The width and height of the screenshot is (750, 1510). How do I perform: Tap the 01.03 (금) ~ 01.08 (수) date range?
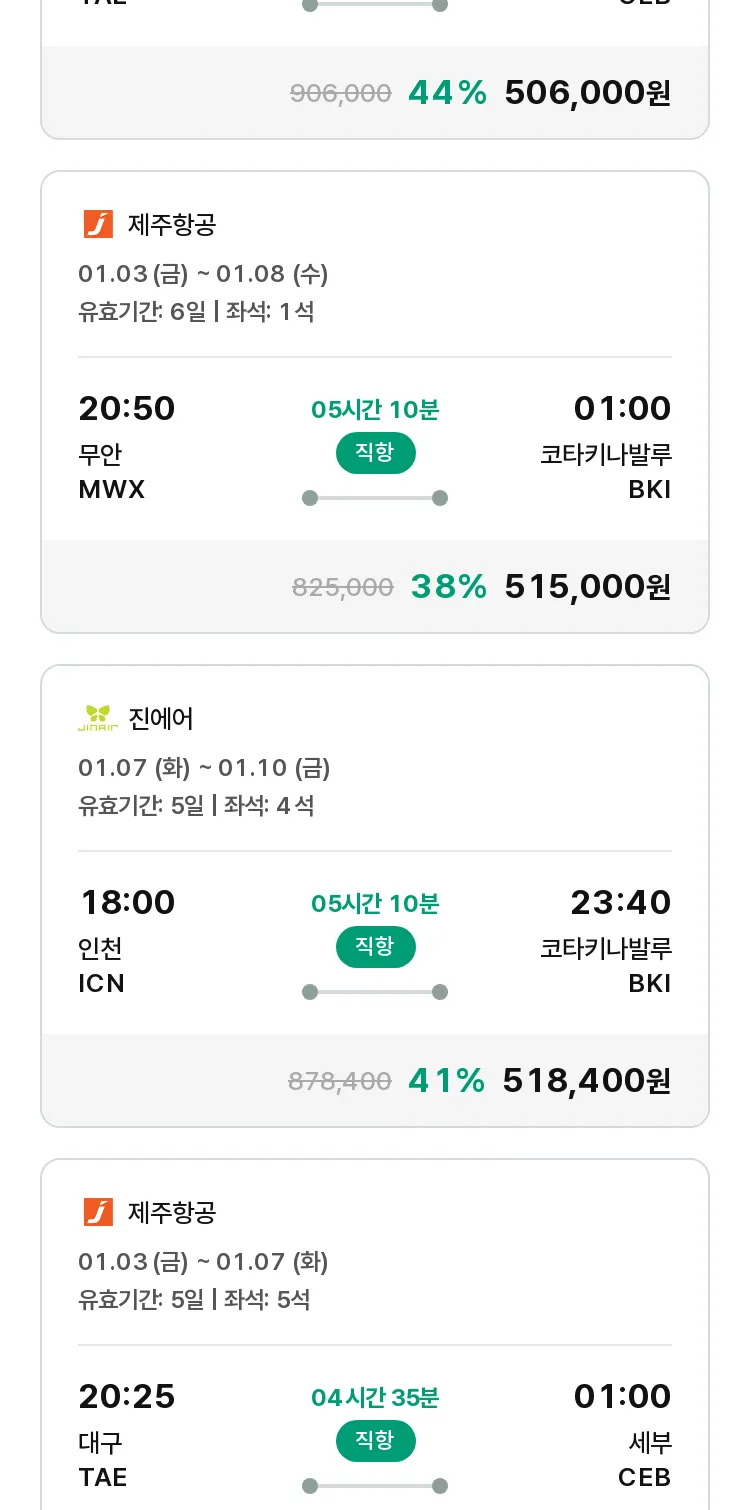point(203,273)
